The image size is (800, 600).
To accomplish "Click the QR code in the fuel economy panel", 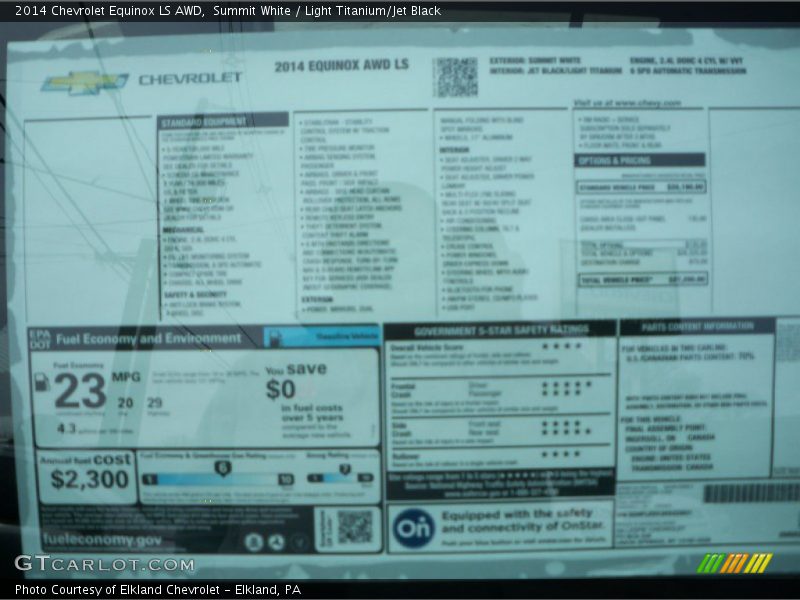I will [355, 527].
